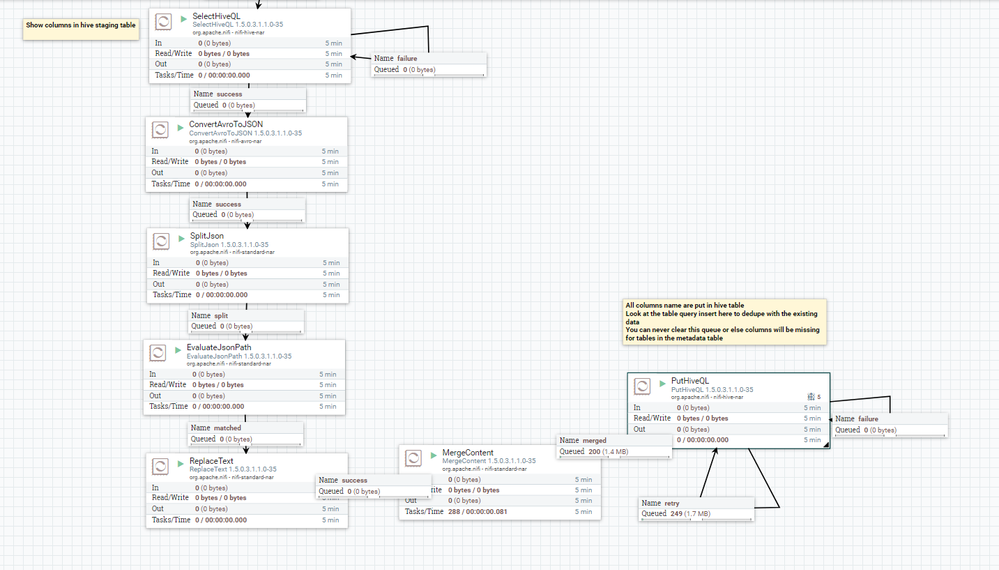999x570 pixels.
Task: Select the failure connection next to SelectHiveQL
Action: 429,64
